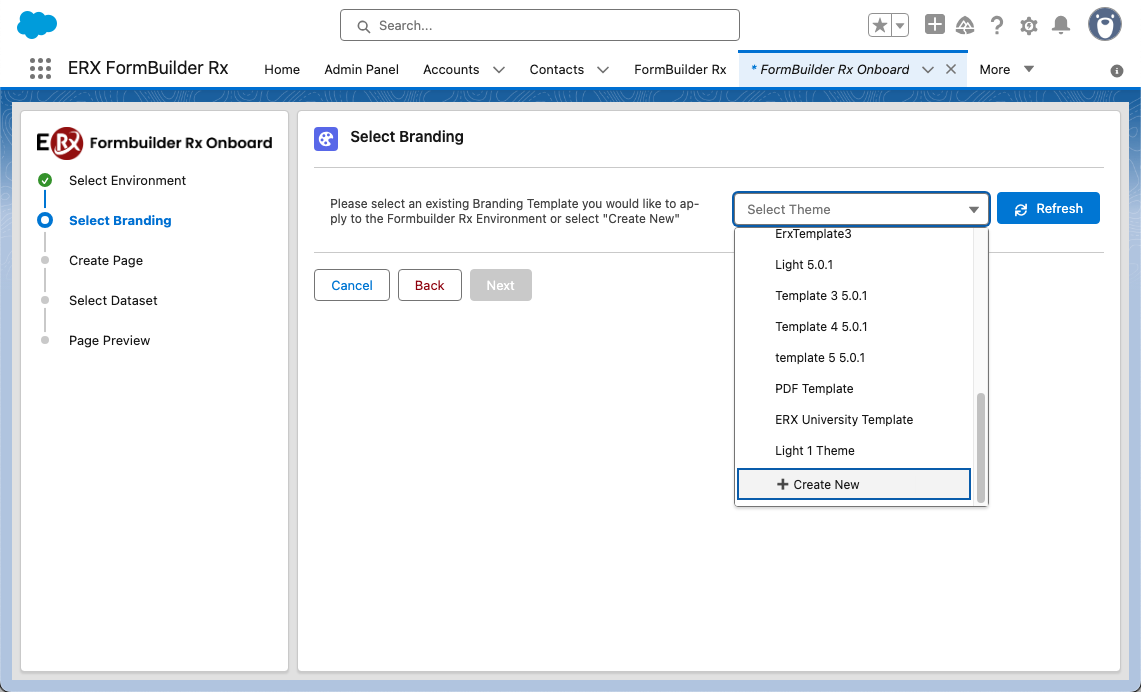
Task: Click the Salesforce search box
Action: coord(540,25)
